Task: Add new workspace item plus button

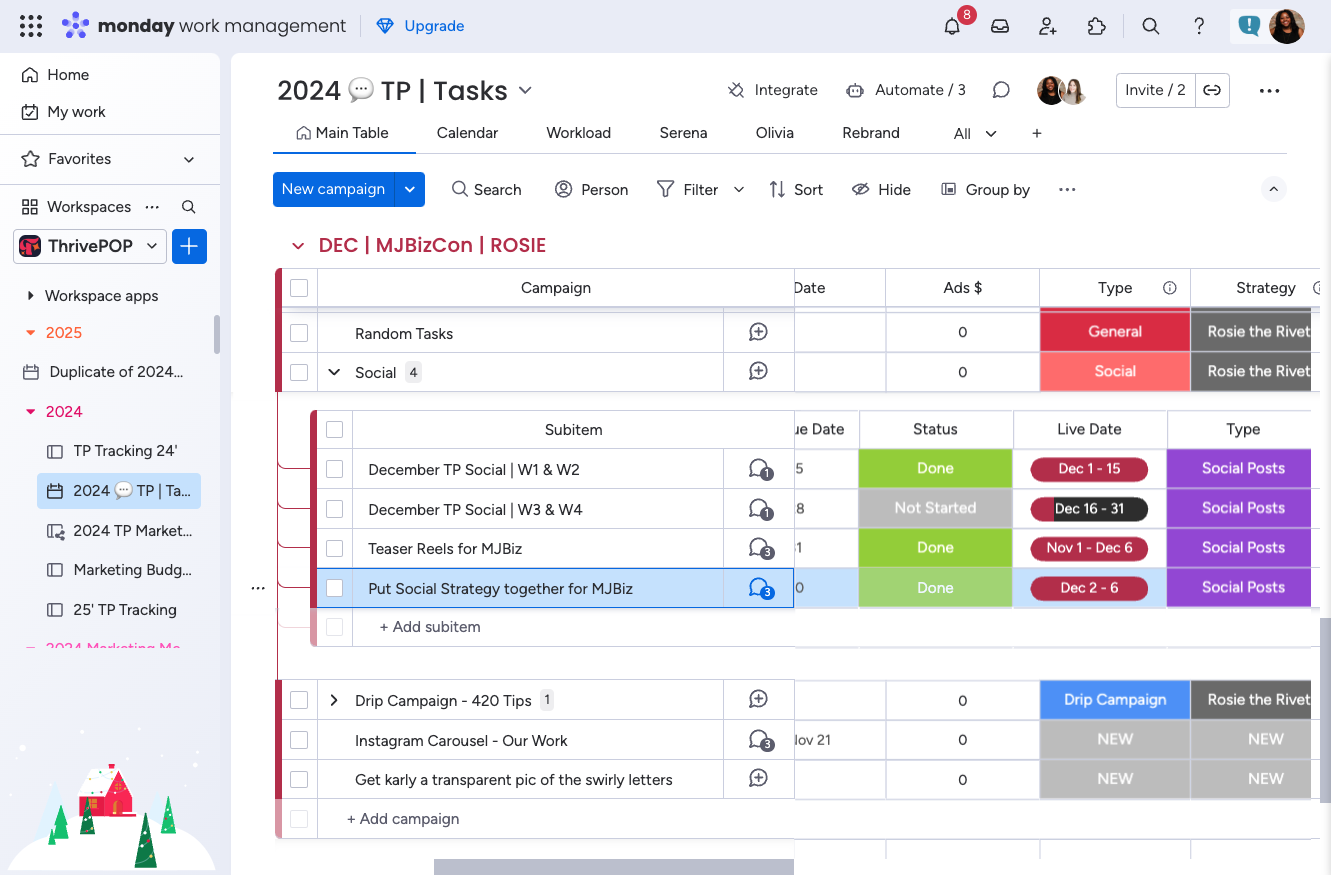Action: [189, 246]
